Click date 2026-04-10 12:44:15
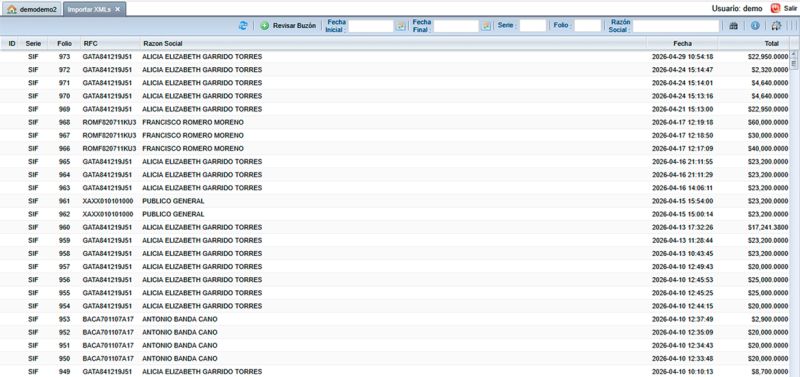The height and width of the screenshot is (377, 800). 682,306
